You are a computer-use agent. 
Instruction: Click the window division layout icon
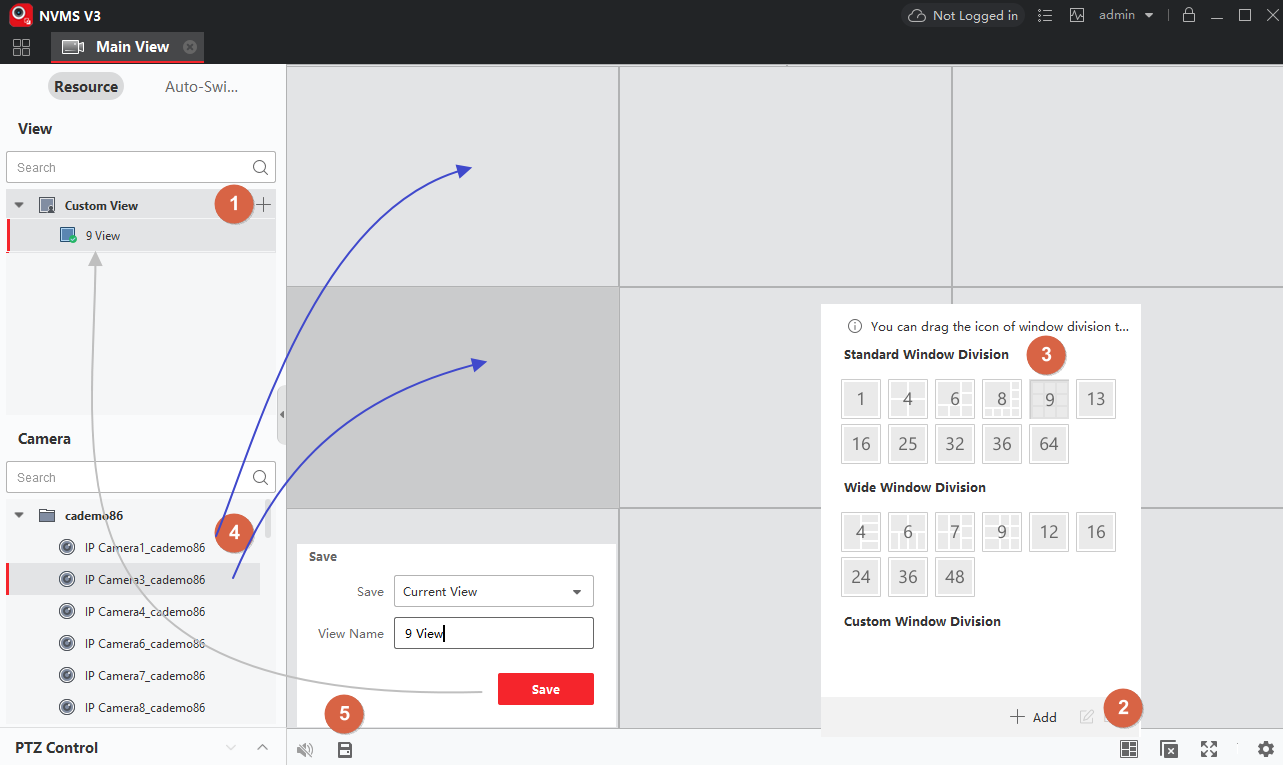coord(1129,749)
